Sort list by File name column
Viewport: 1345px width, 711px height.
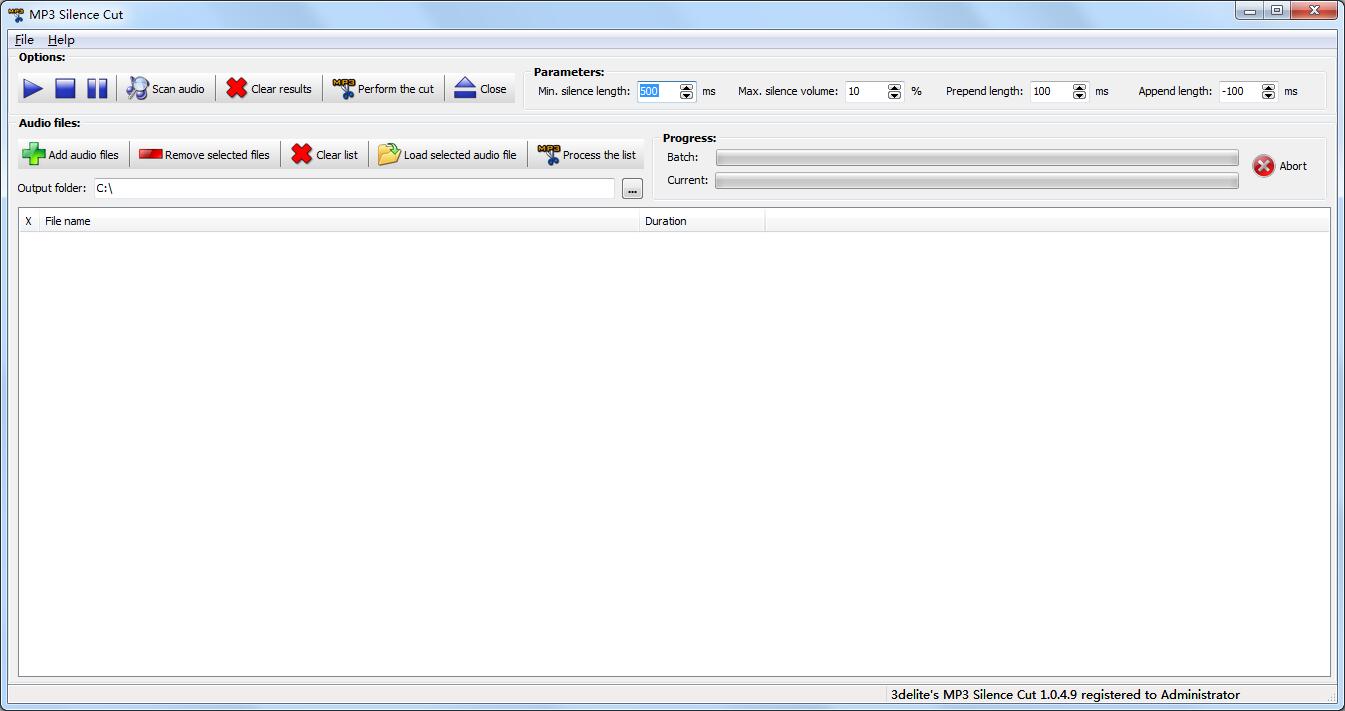pyautogui.click(x=339, y=221)
